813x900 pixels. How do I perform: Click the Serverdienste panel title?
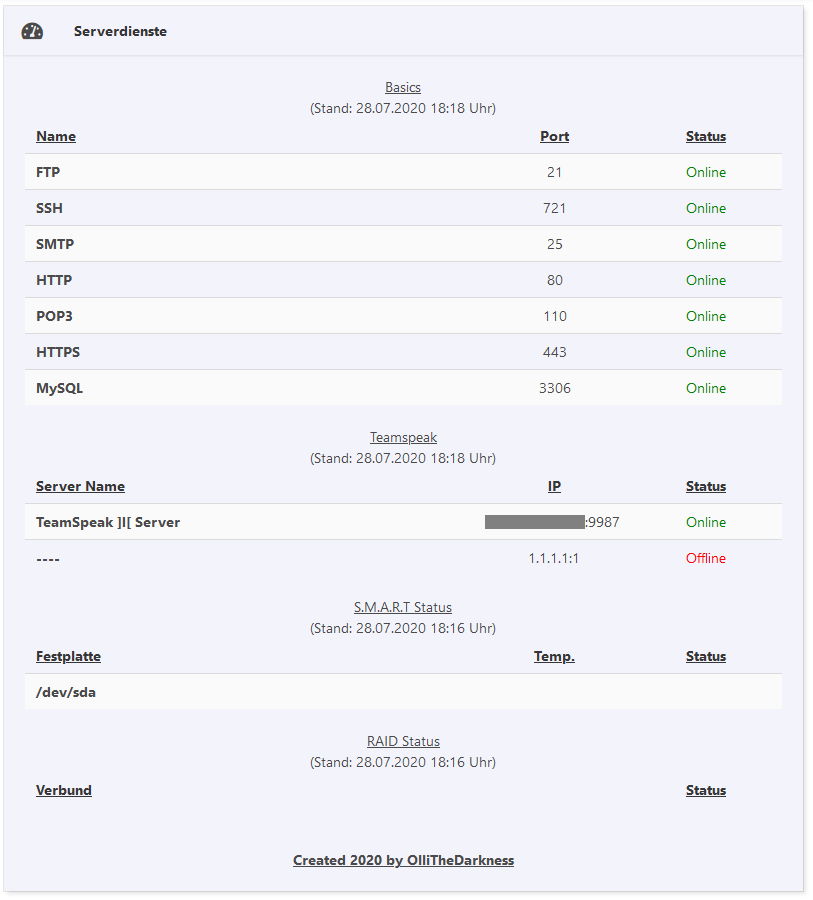click(x=120, y=31)
